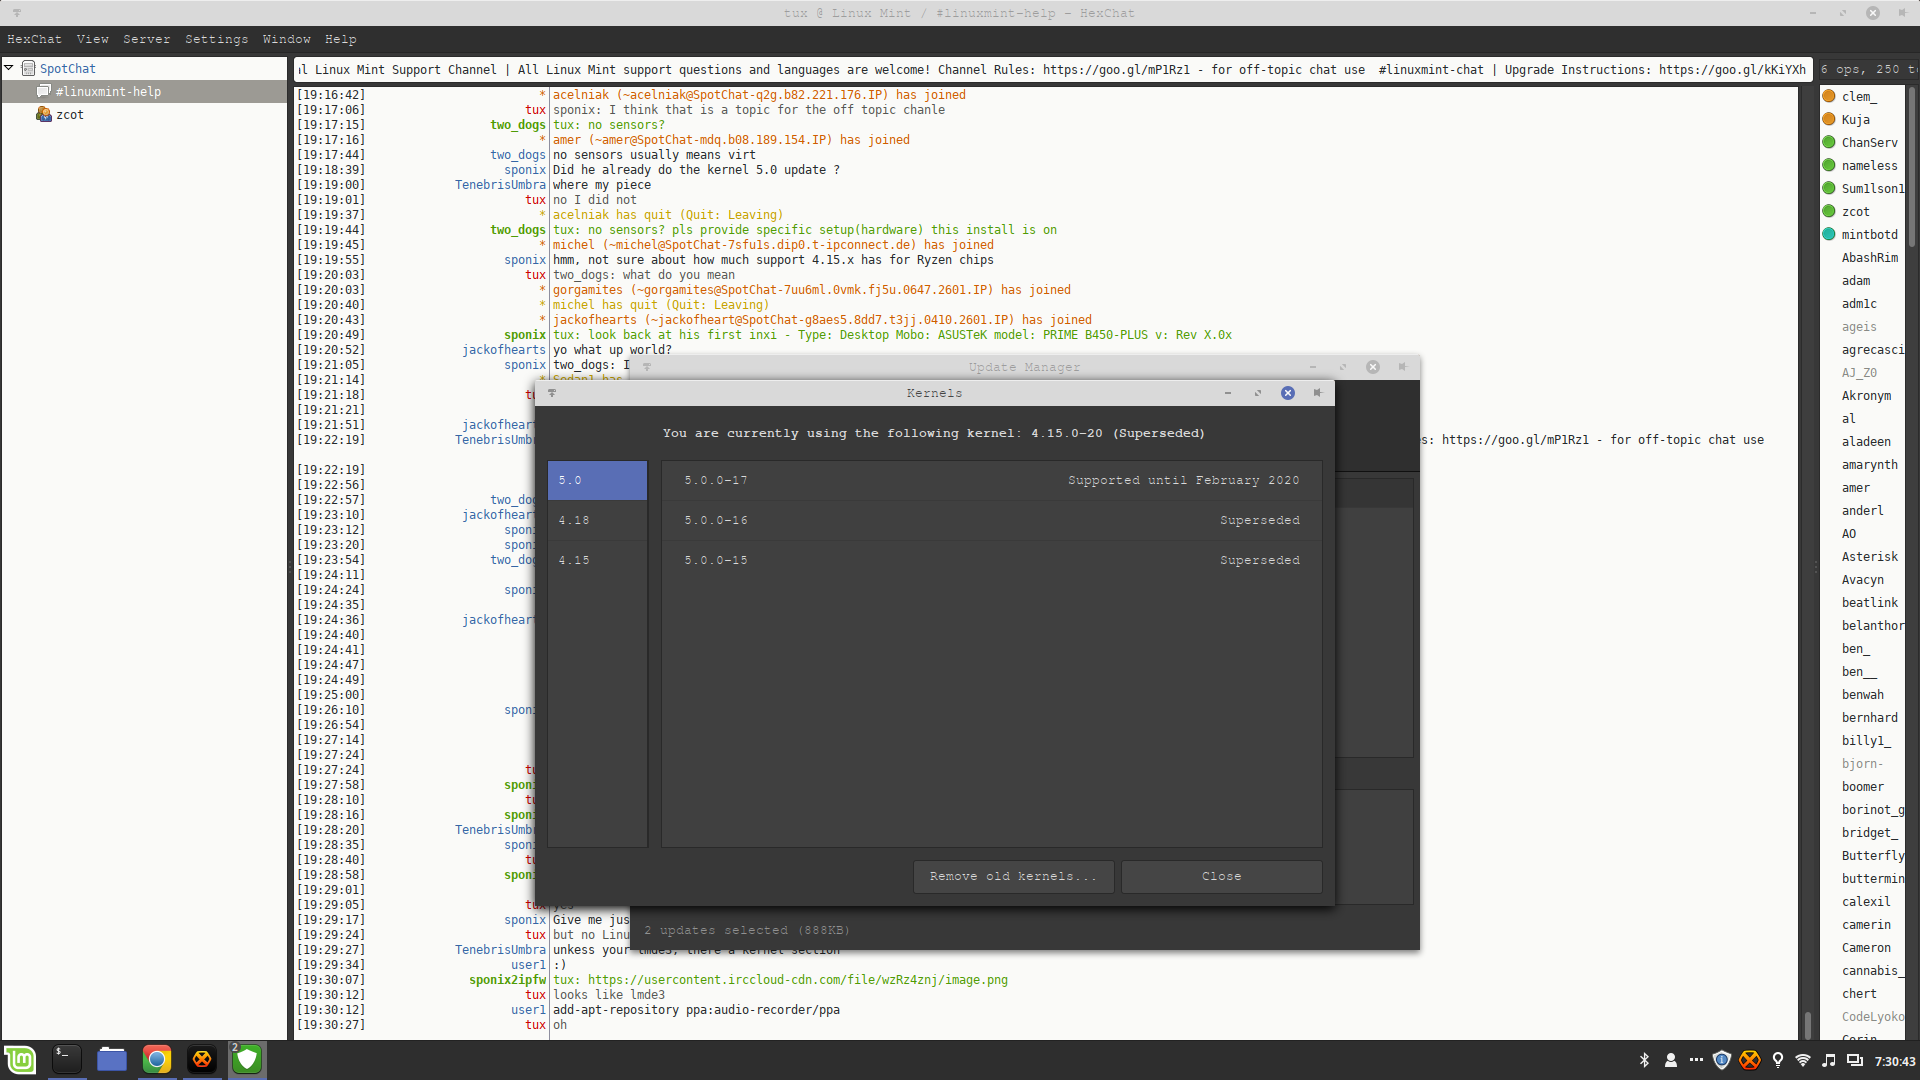Open the Update Manager tray shield icon

(1722, 1060)
